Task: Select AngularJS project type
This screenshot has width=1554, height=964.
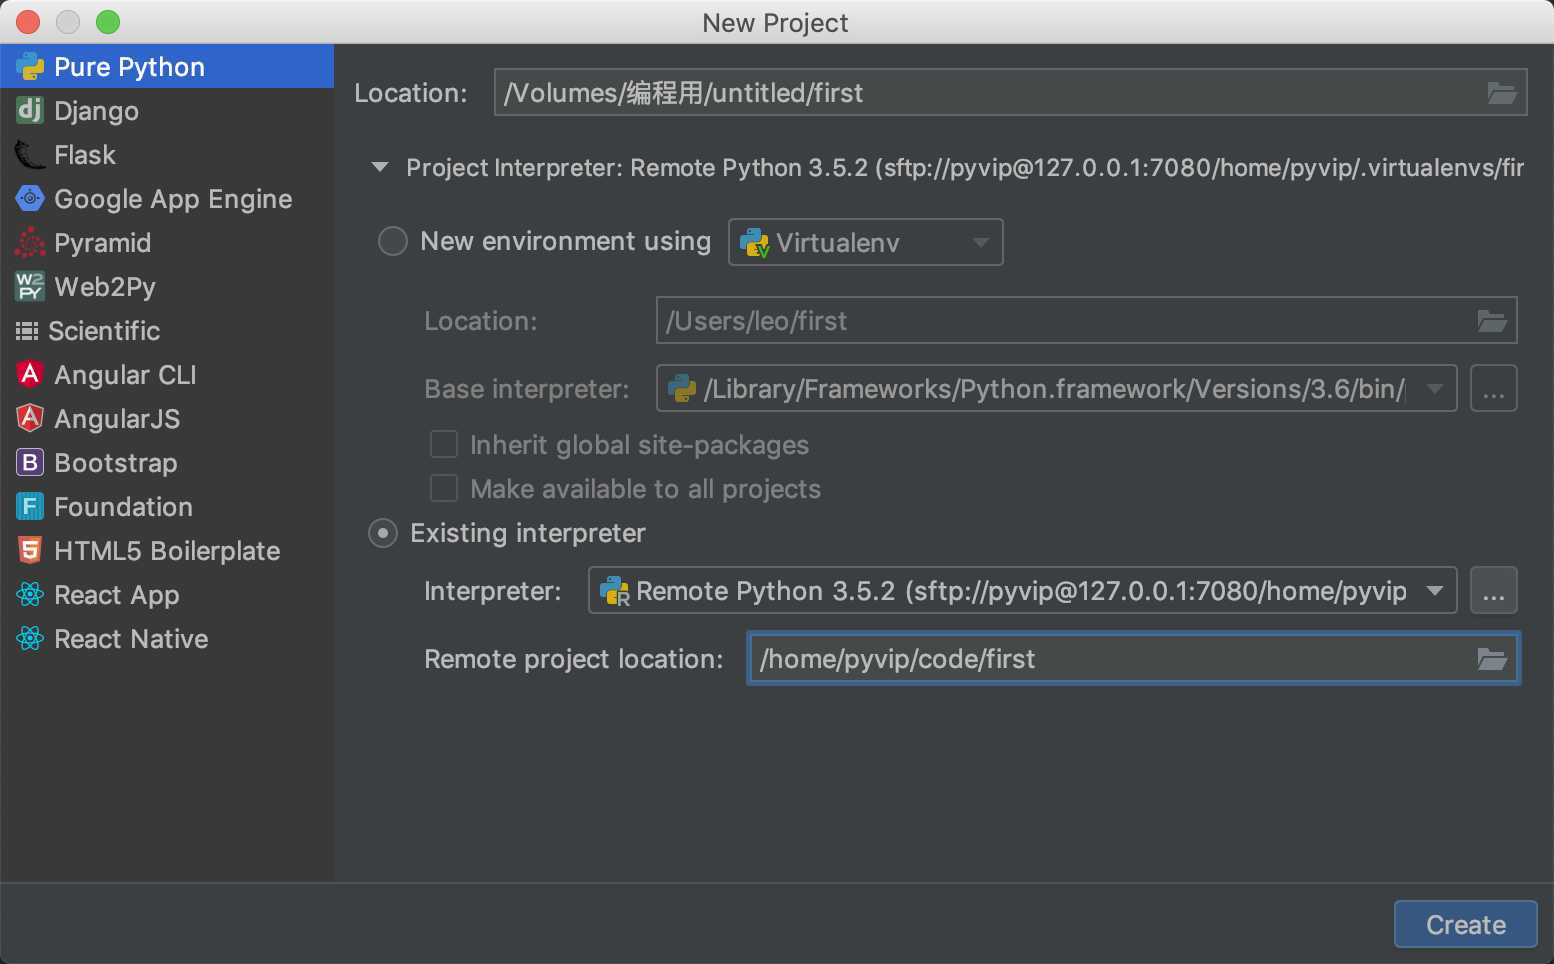Action: (x=167, y=419)
